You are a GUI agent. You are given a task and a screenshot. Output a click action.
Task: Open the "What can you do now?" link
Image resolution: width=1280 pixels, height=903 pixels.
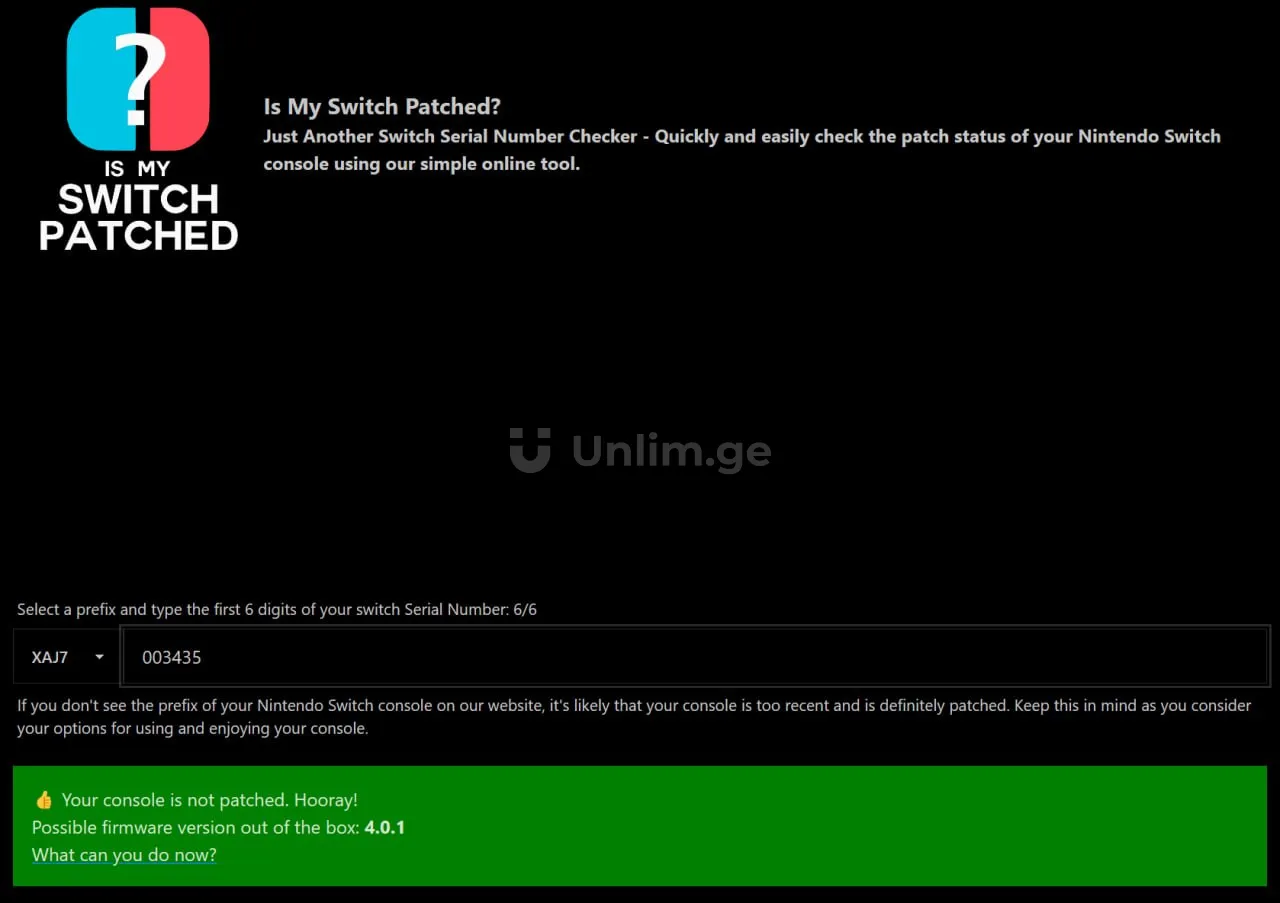click(124, 855)
